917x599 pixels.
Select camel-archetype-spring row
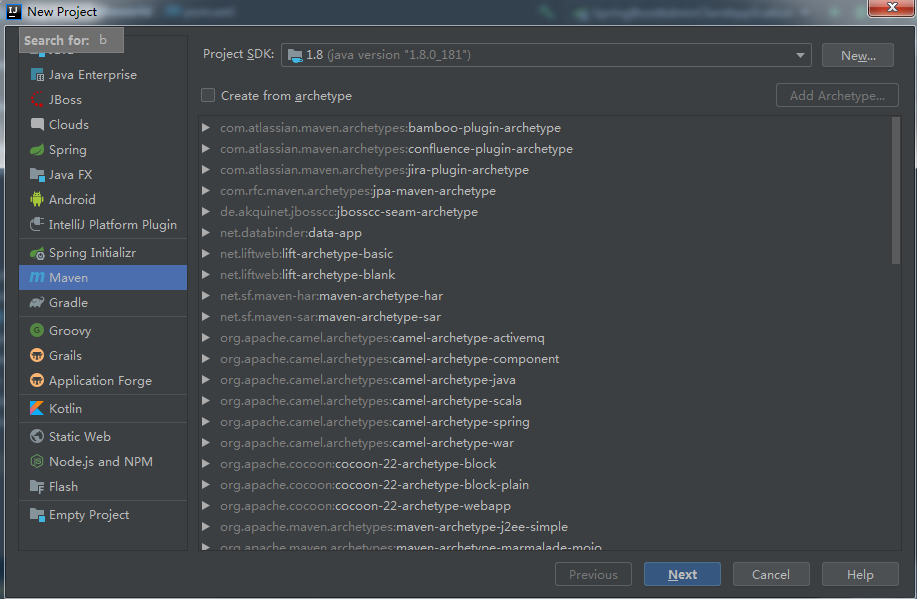coord(545,422)
